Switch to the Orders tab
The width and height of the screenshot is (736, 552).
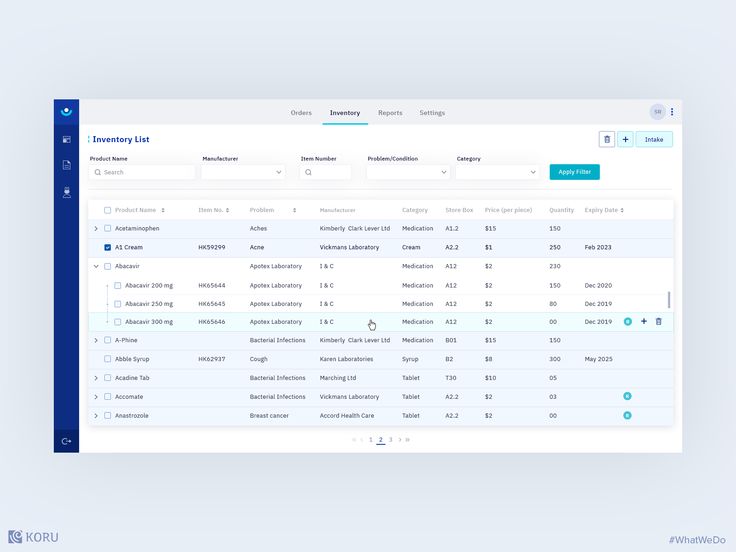[301, 113]
